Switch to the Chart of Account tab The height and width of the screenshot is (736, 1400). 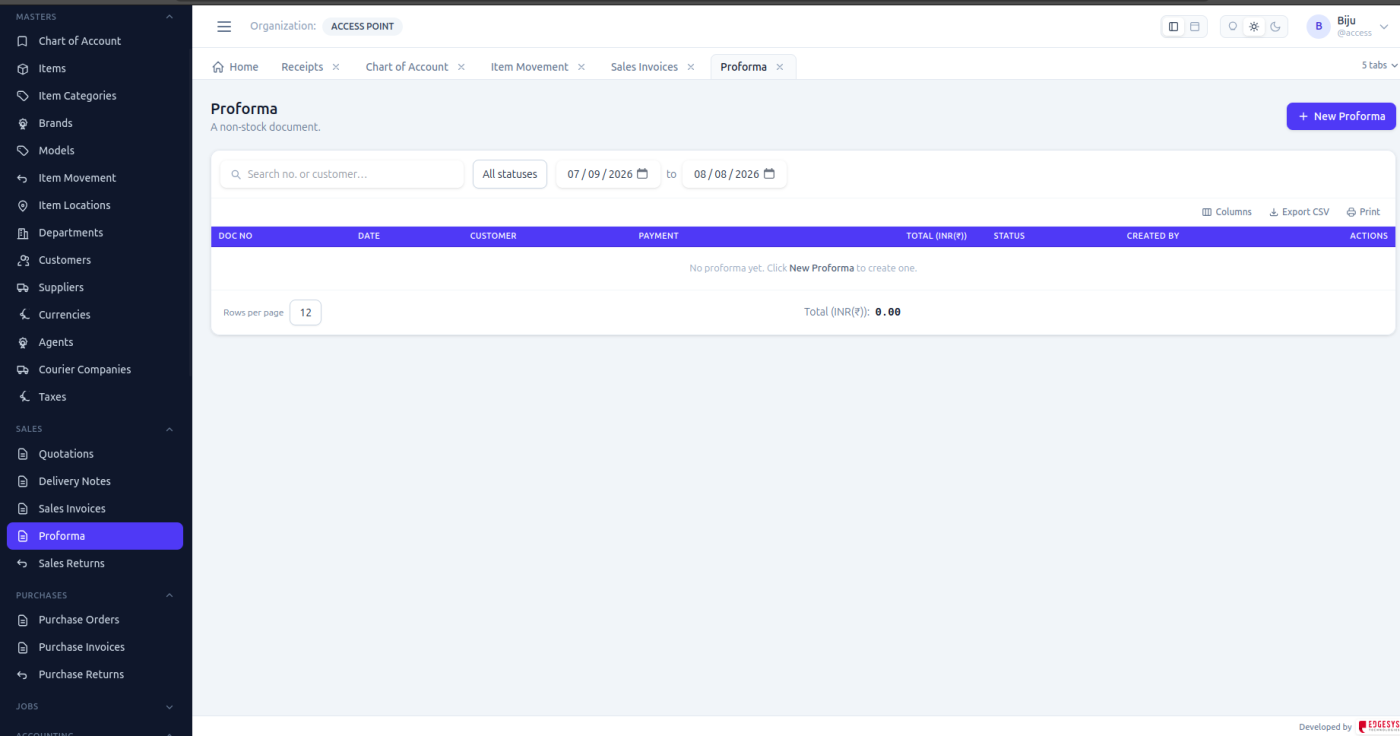[x=407, y=67]
